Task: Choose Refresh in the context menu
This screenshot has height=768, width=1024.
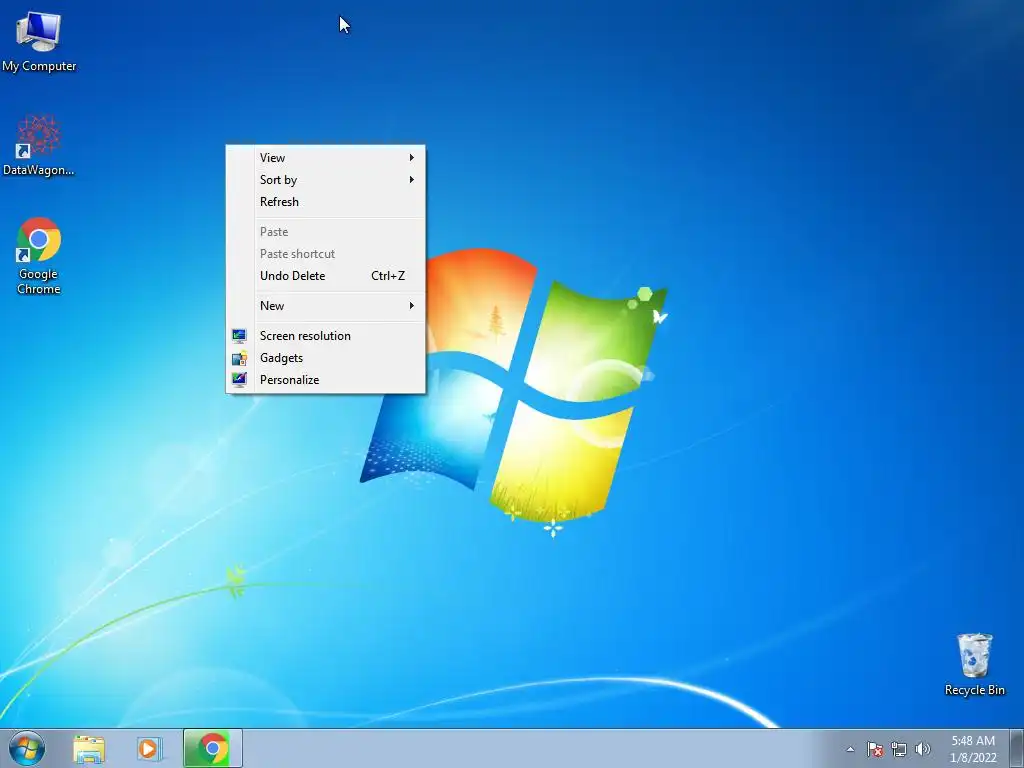Action: pyautogui.click(x=326, y=202)
